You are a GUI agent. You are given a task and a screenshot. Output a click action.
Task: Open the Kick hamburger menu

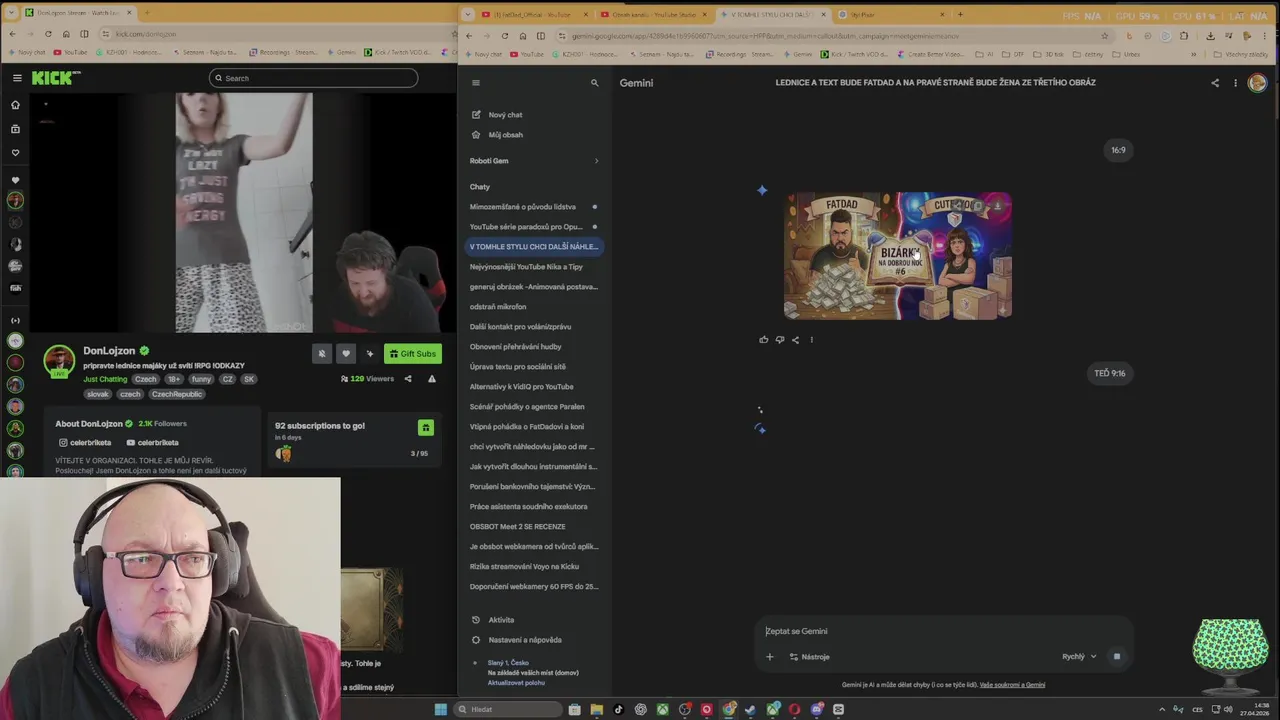pos(17,78)
